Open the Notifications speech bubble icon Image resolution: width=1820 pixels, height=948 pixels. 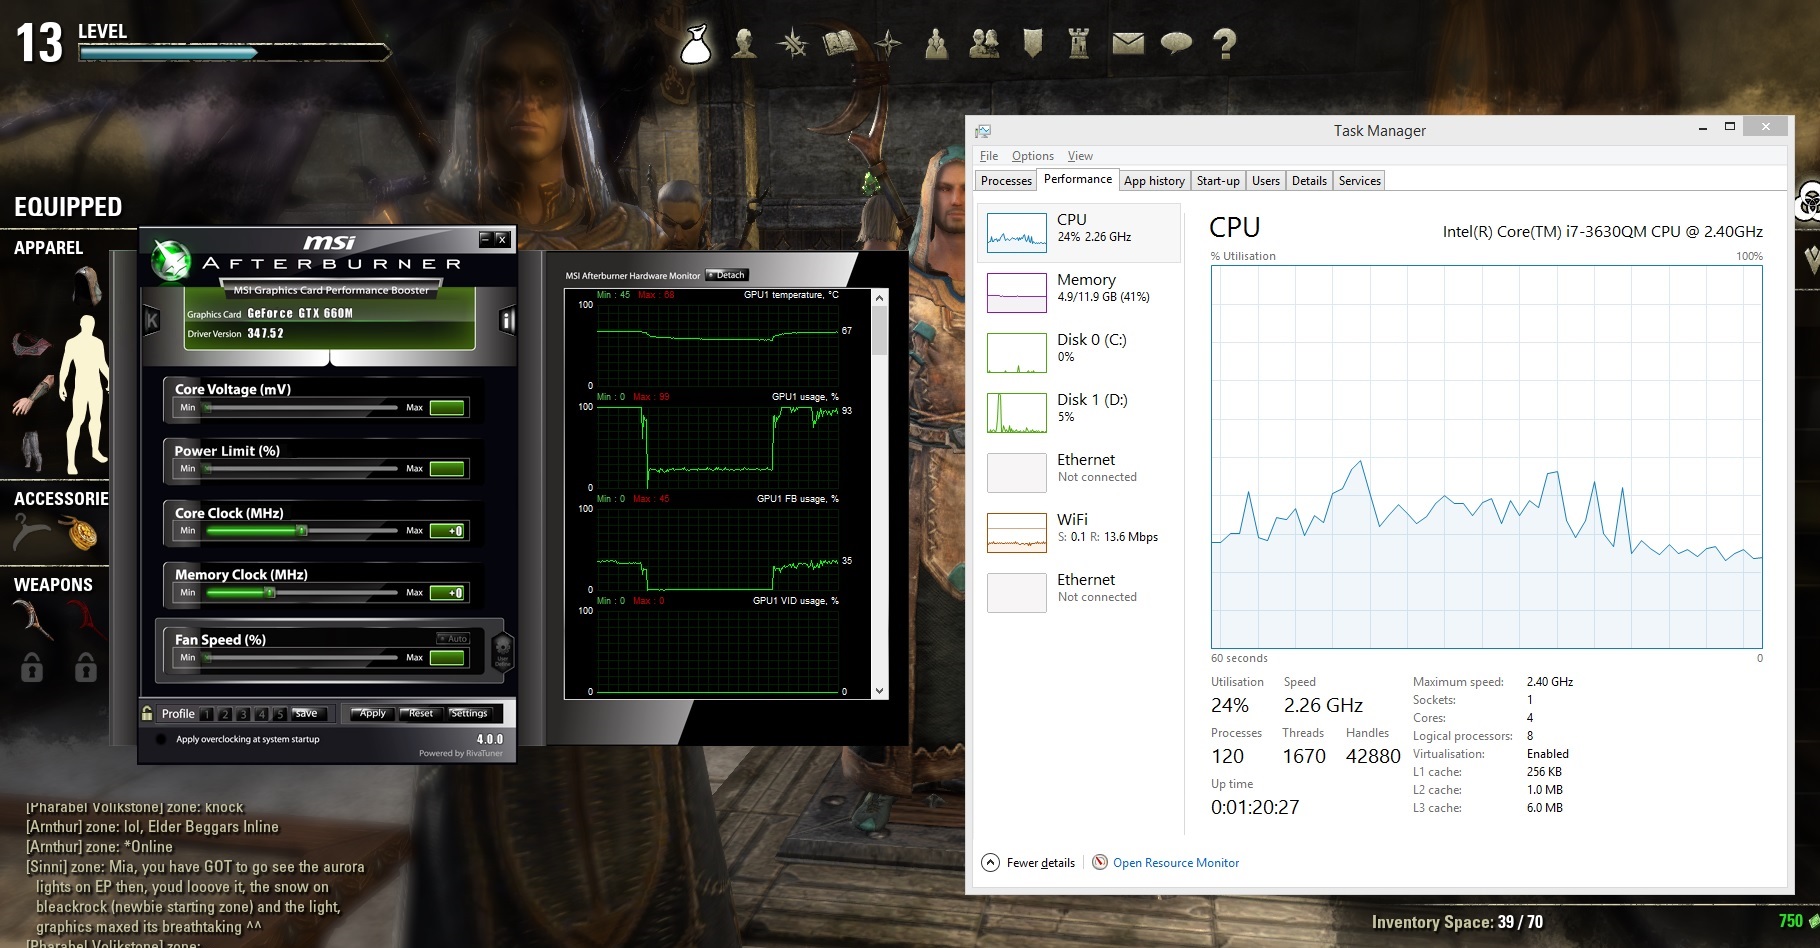1176,43
